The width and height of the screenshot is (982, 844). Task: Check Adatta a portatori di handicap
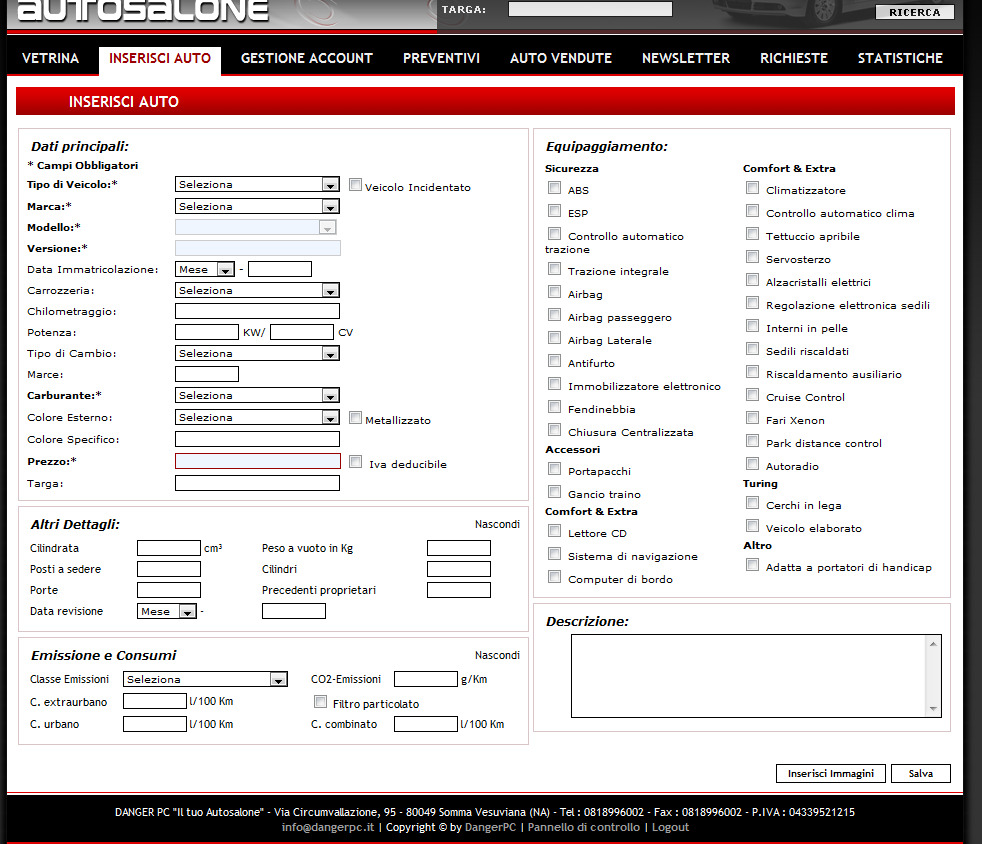click(753, 565)
